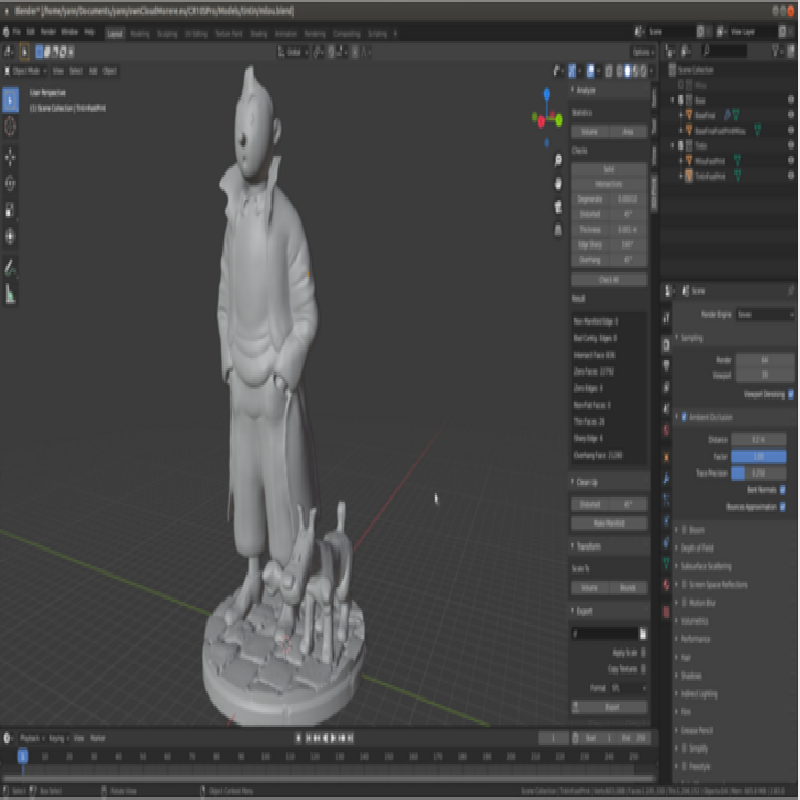Open the Render Engine dropdown
800x800 pixels.
pos(765,315)
